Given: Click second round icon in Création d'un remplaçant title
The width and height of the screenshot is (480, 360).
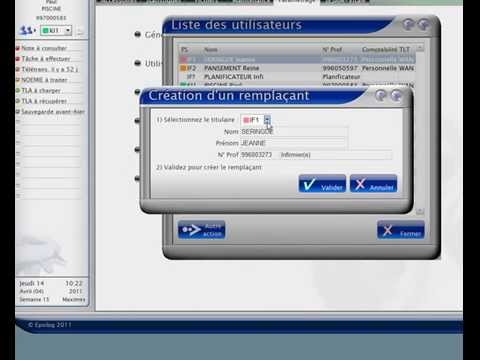Looking at the screenshot, I should tap(396, 96).
